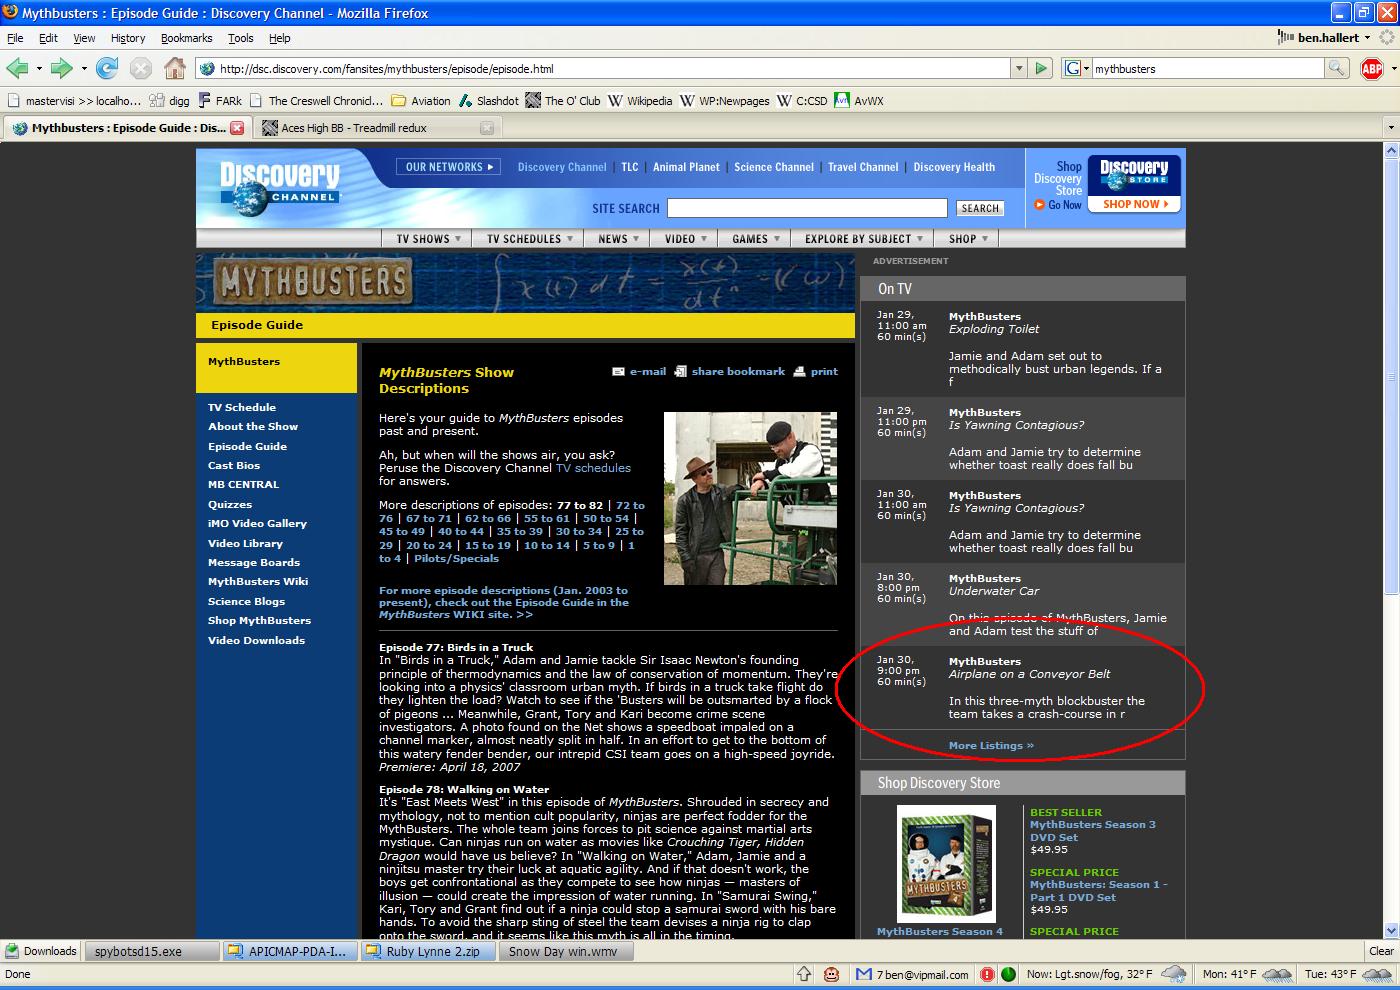Screen dimensions: 1400x990
Task: Open the AvWX bookmark
Action: pyautogui.click(x=859, y=100)
